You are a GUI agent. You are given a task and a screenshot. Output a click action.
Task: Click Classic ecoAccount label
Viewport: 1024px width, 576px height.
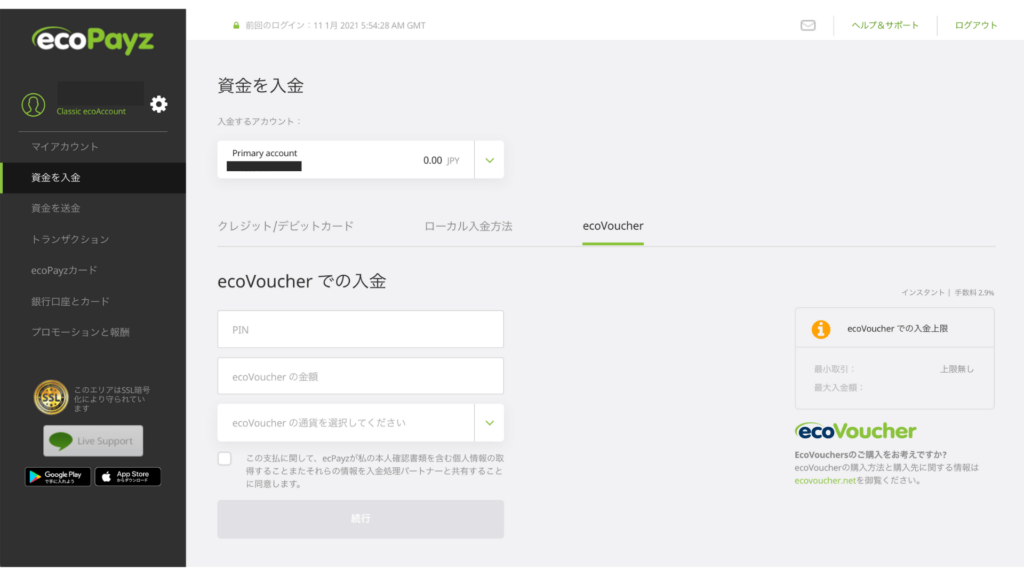point(91,112)
